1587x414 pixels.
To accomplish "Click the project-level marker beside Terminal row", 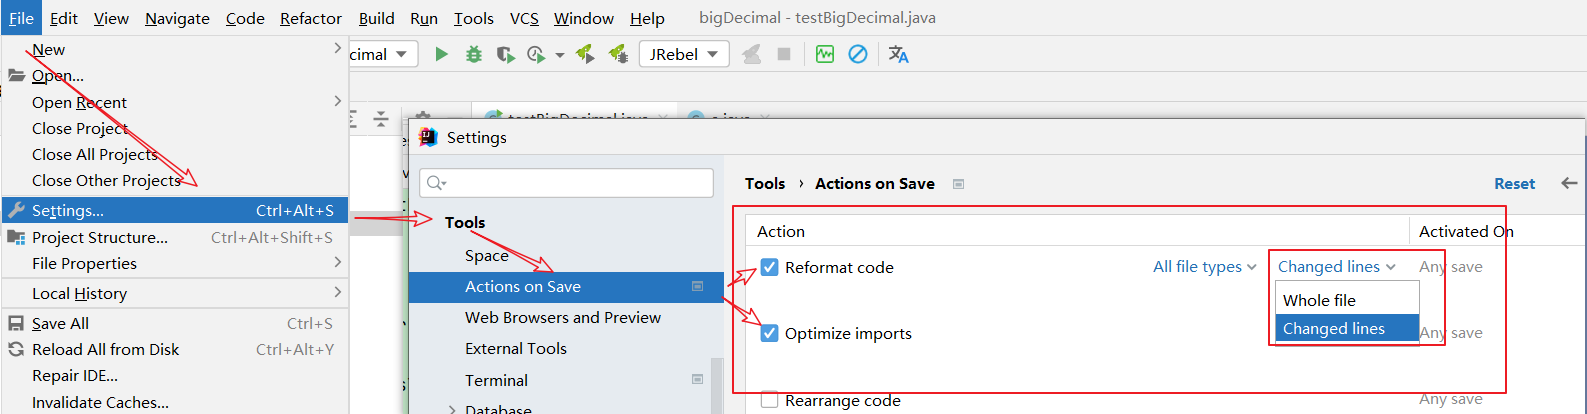I will click(x=697, y=379).
